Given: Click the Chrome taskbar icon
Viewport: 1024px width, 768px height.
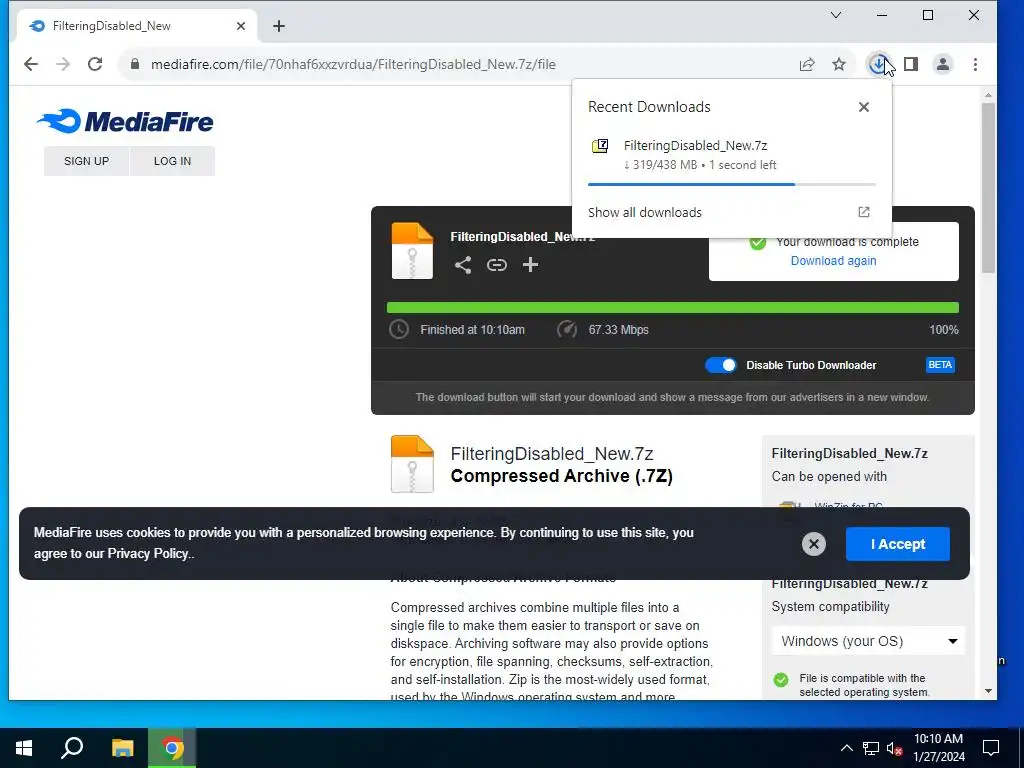Looking at the screenshot, I should tap(172, 748).
